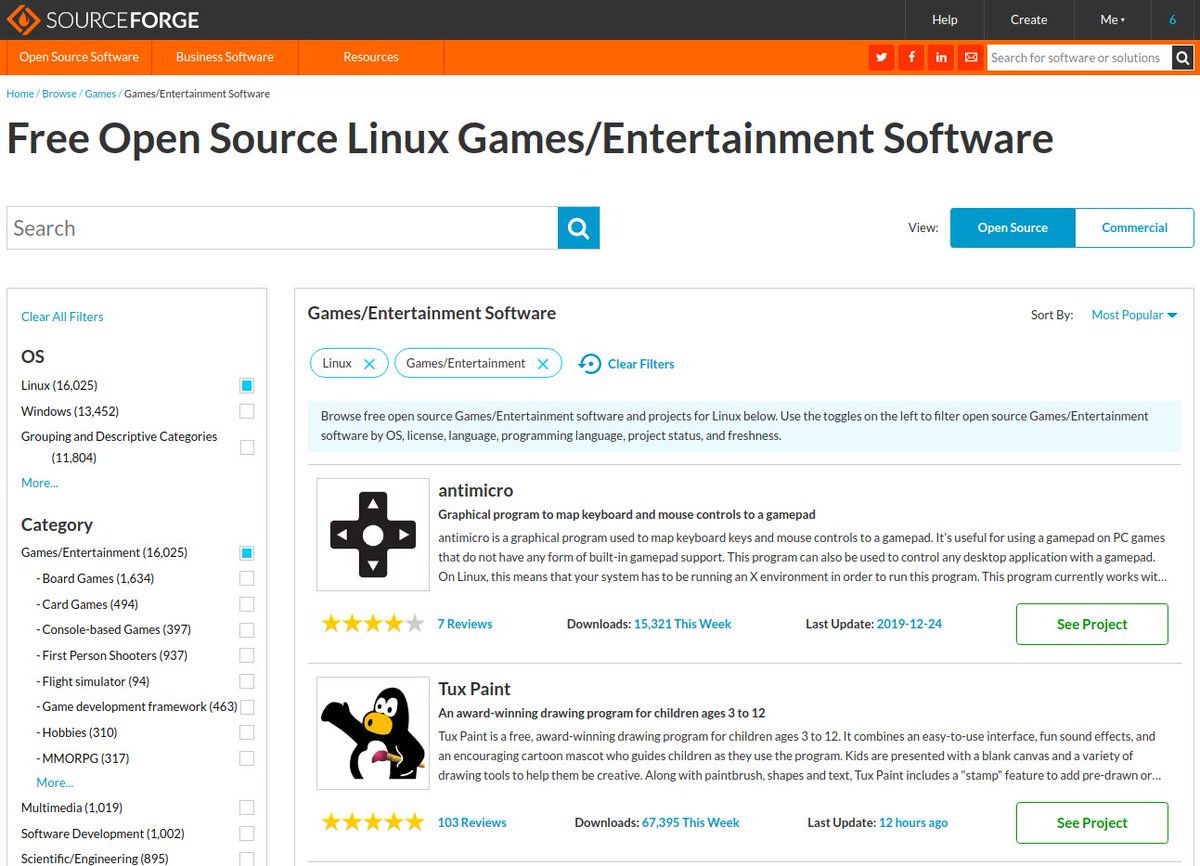Switch to Open Source view tab

pyautogui.click(x=1012, y=228)
